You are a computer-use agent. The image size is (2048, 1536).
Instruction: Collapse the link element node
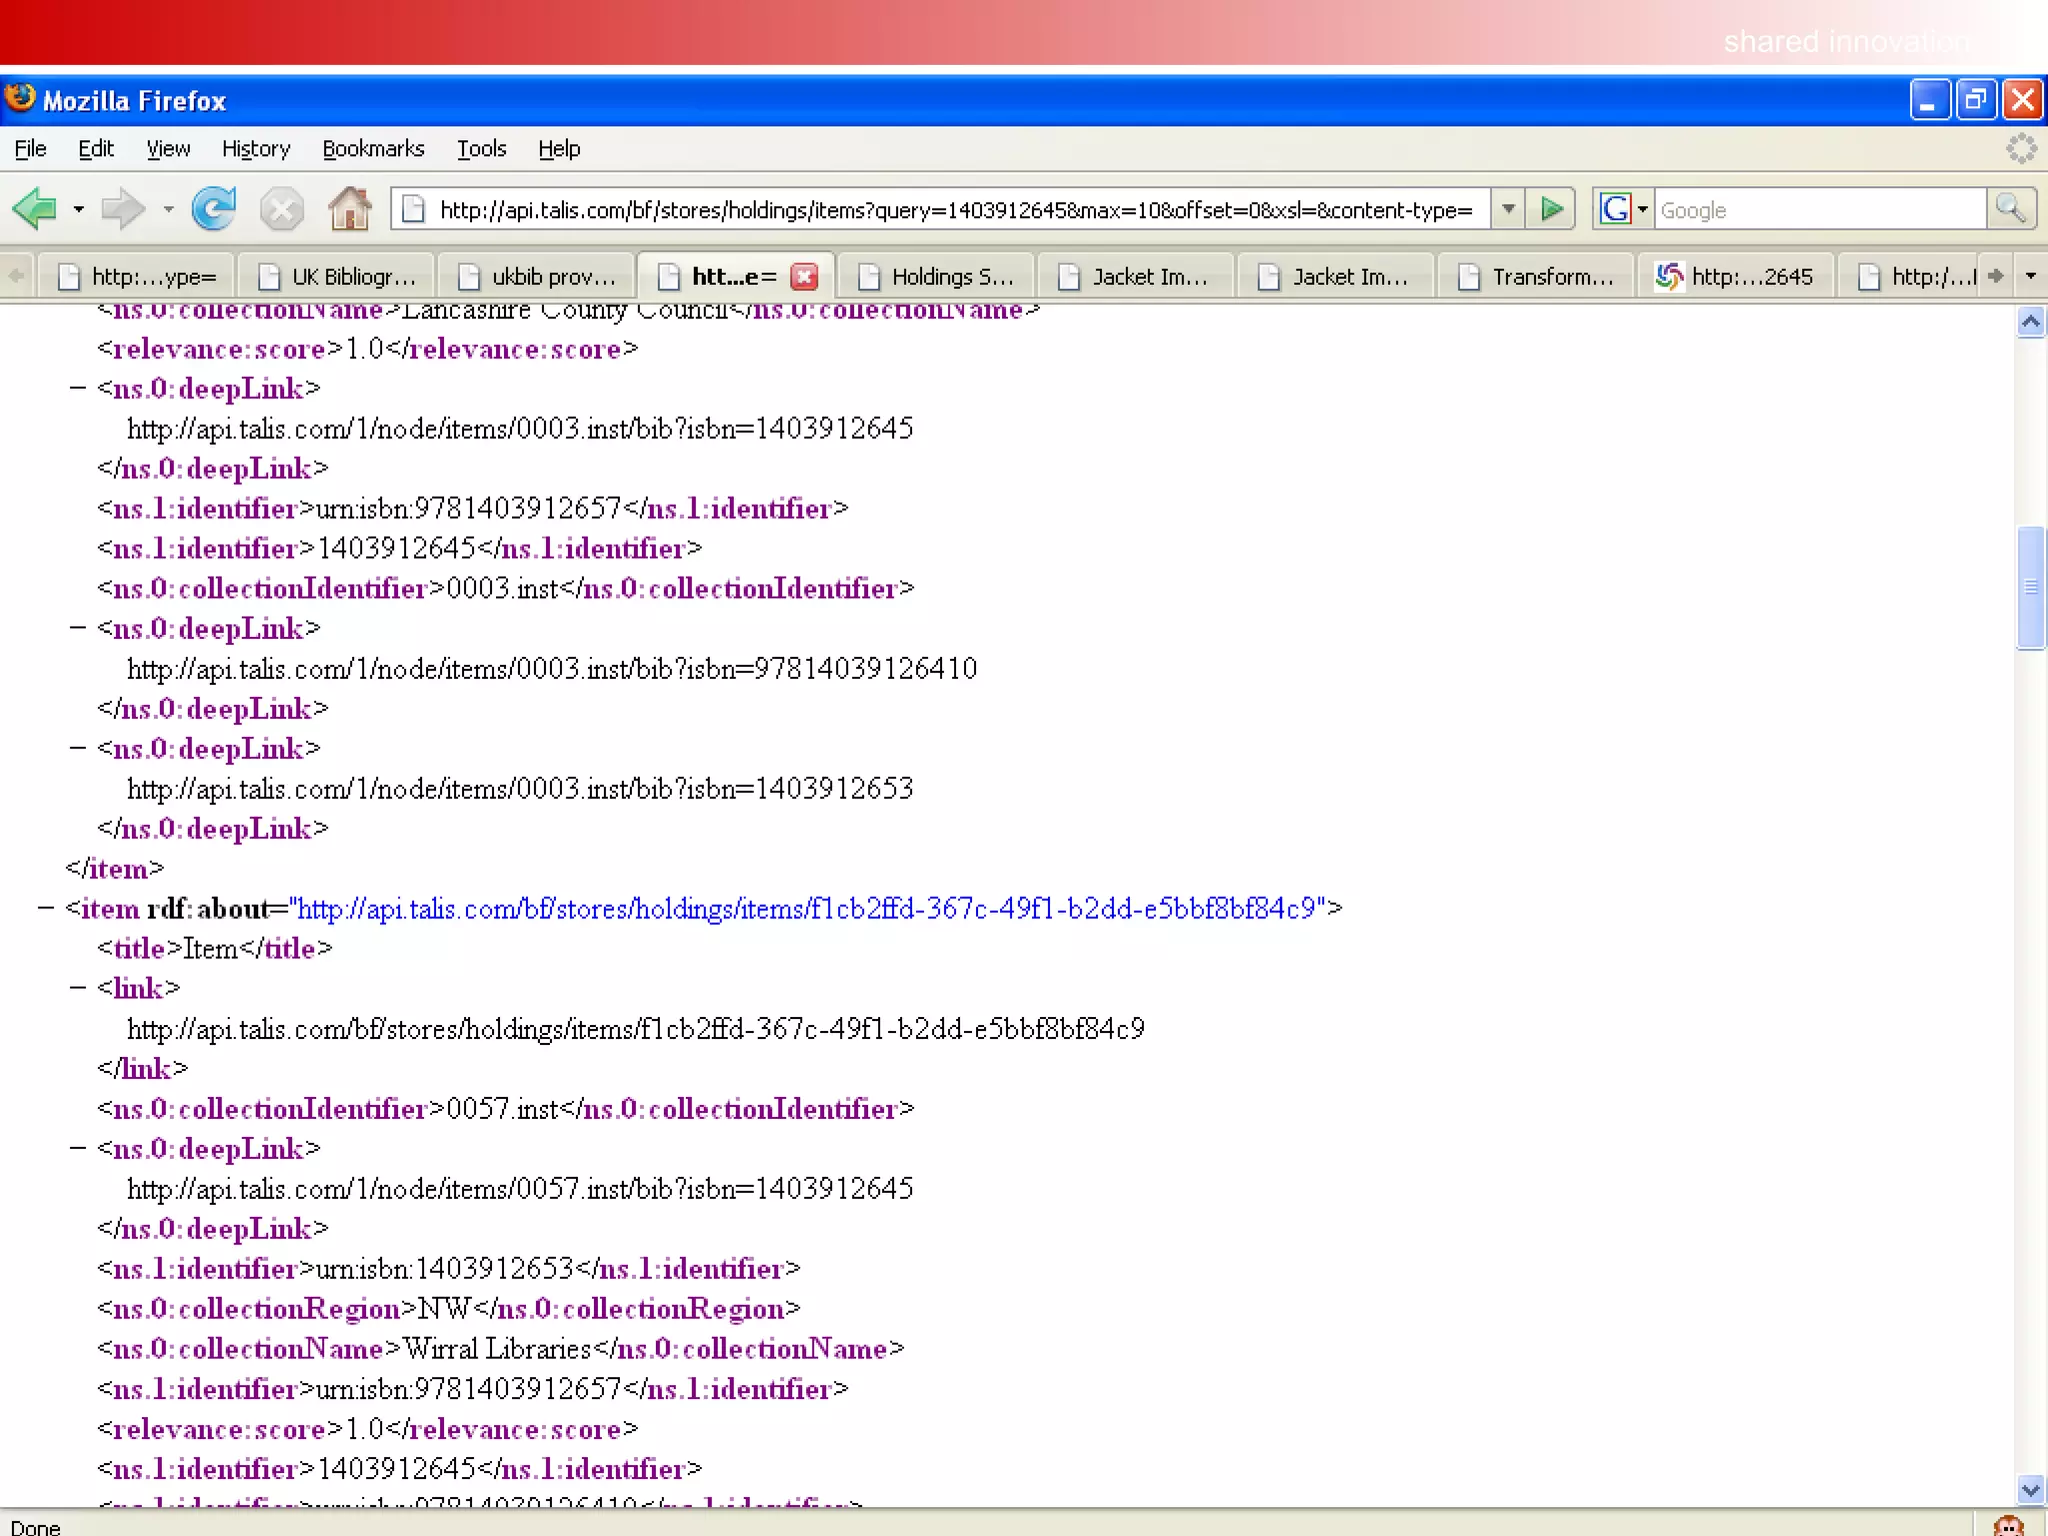[78, 988]
